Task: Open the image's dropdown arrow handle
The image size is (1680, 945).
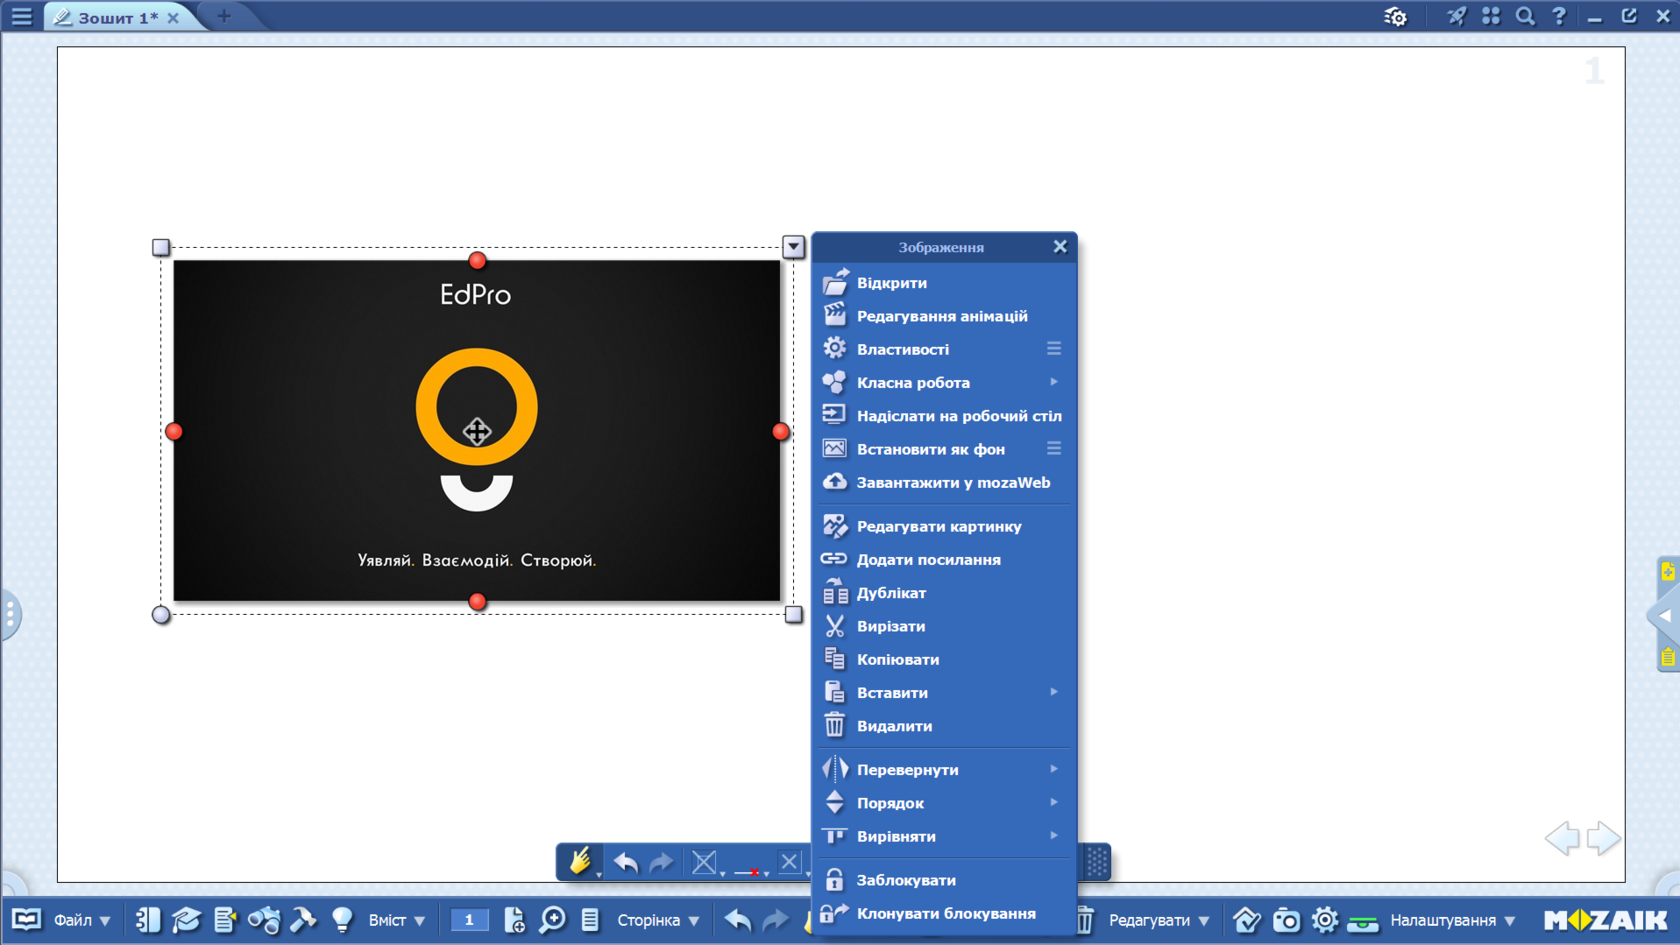Action: (793, 247)
